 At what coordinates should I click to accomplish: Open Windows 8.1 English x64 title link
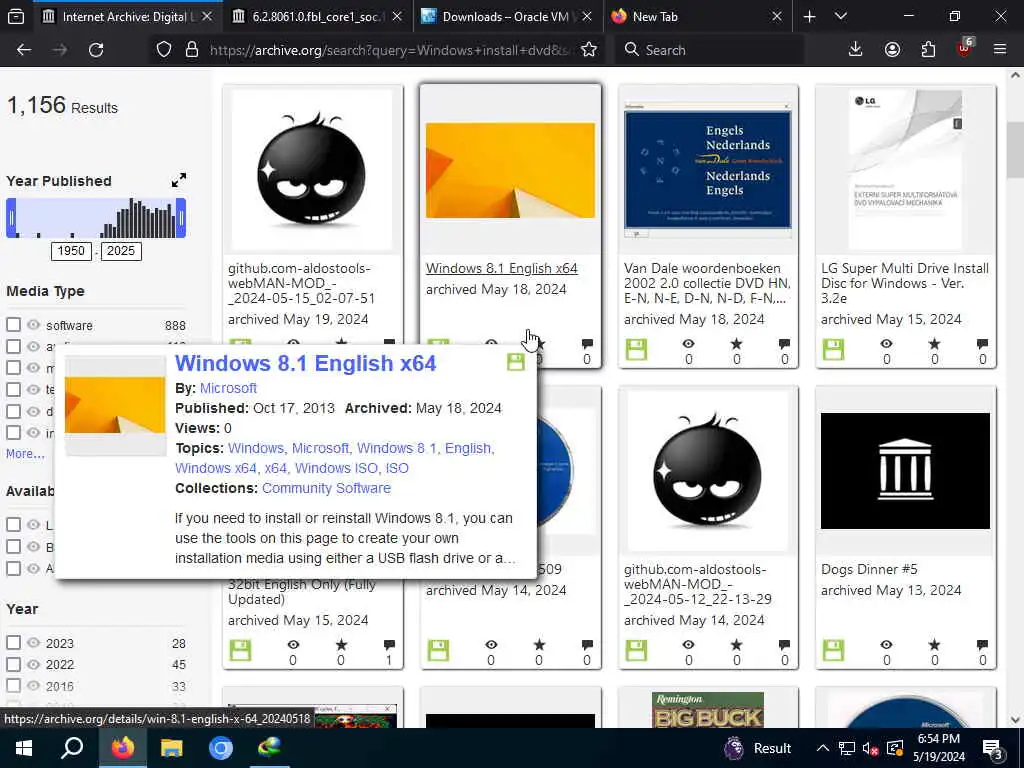tap(502, 268)
